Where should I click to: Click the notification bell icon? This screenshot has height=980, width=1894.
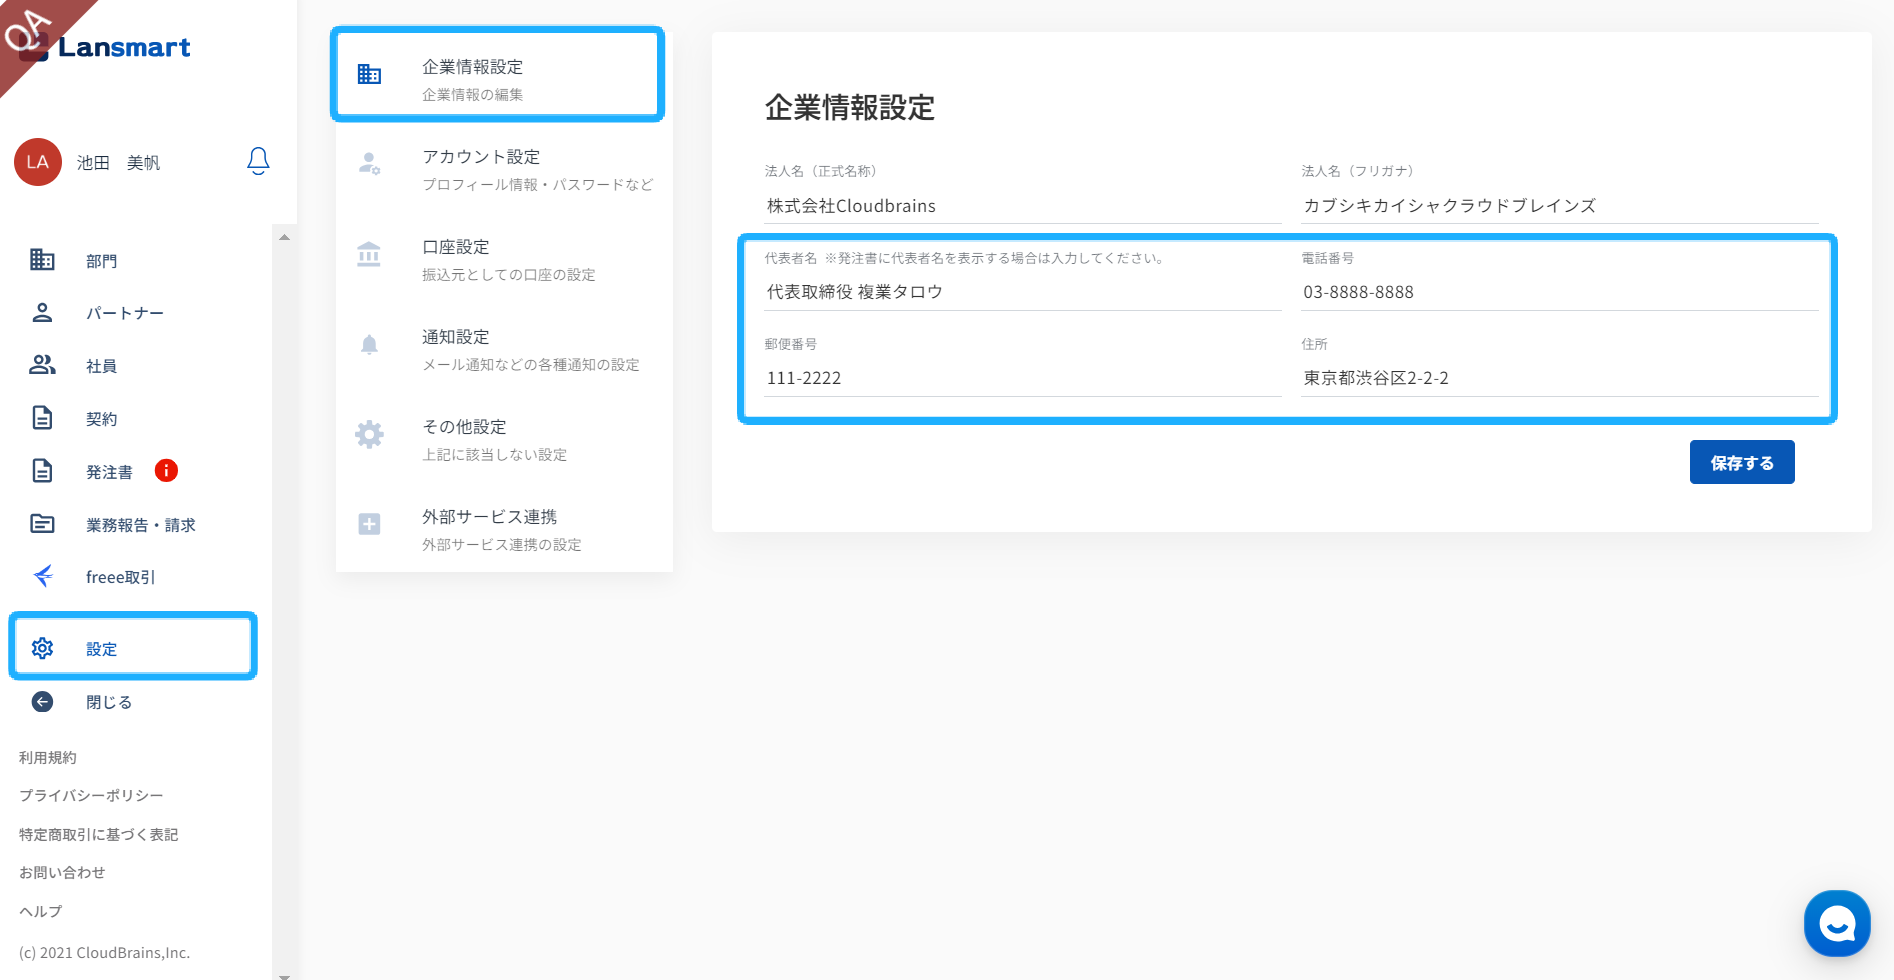[x=258, y=161]
